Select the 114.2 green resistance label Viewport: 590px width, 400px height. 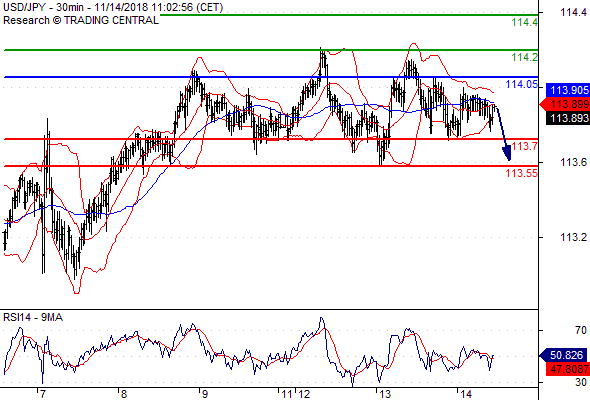click(525, 57)
